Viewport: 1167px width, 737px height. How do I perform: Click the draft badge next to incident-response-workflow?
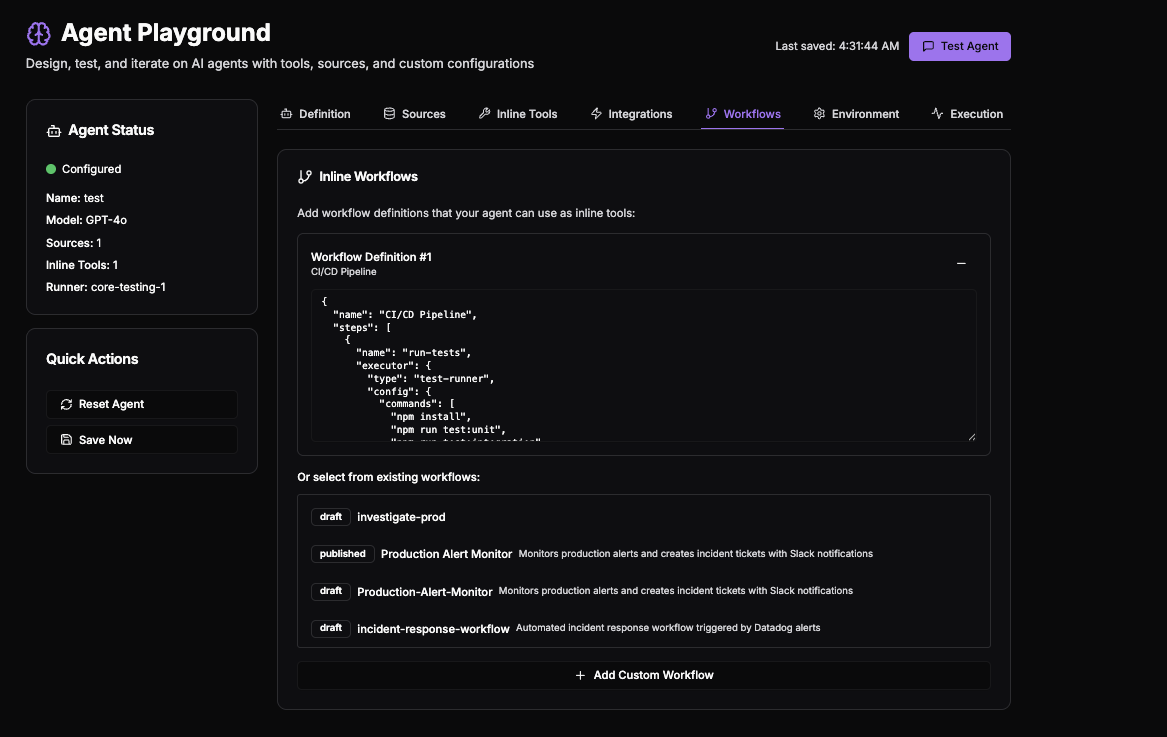coord(330,628)
